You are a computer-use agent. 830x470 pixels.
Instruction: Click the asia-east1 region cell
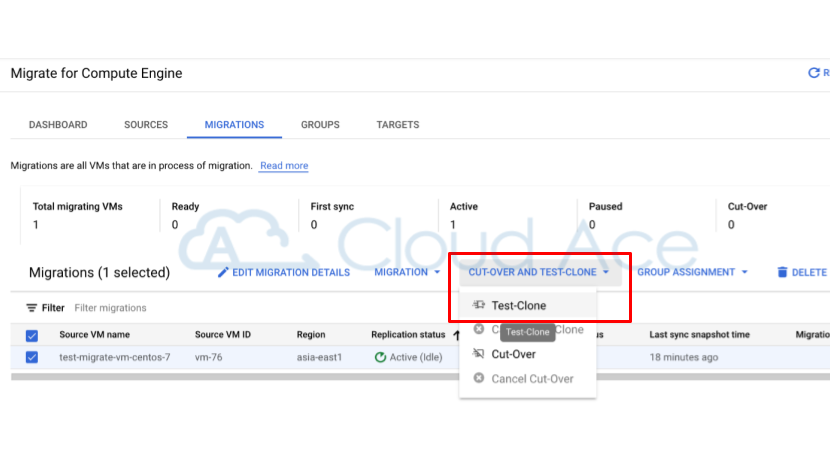[x=319, y=357]
